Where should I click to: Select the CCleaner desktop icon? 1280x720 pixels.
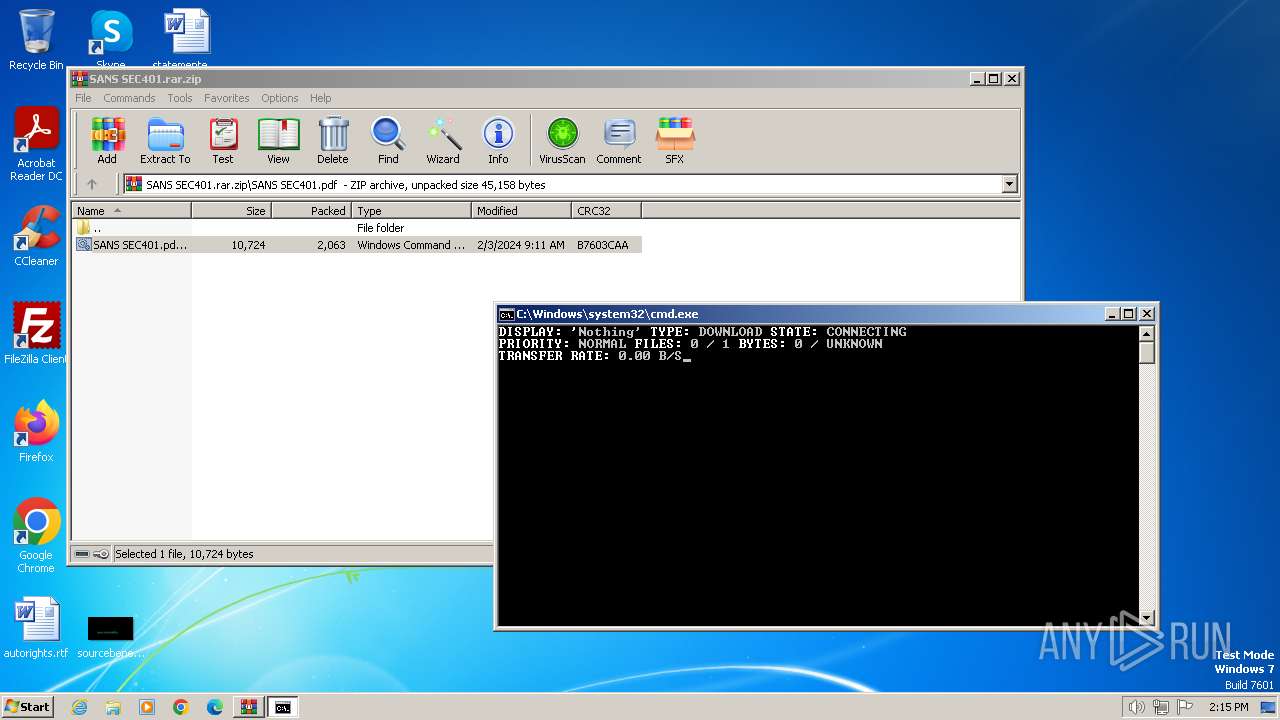(36, 236)
